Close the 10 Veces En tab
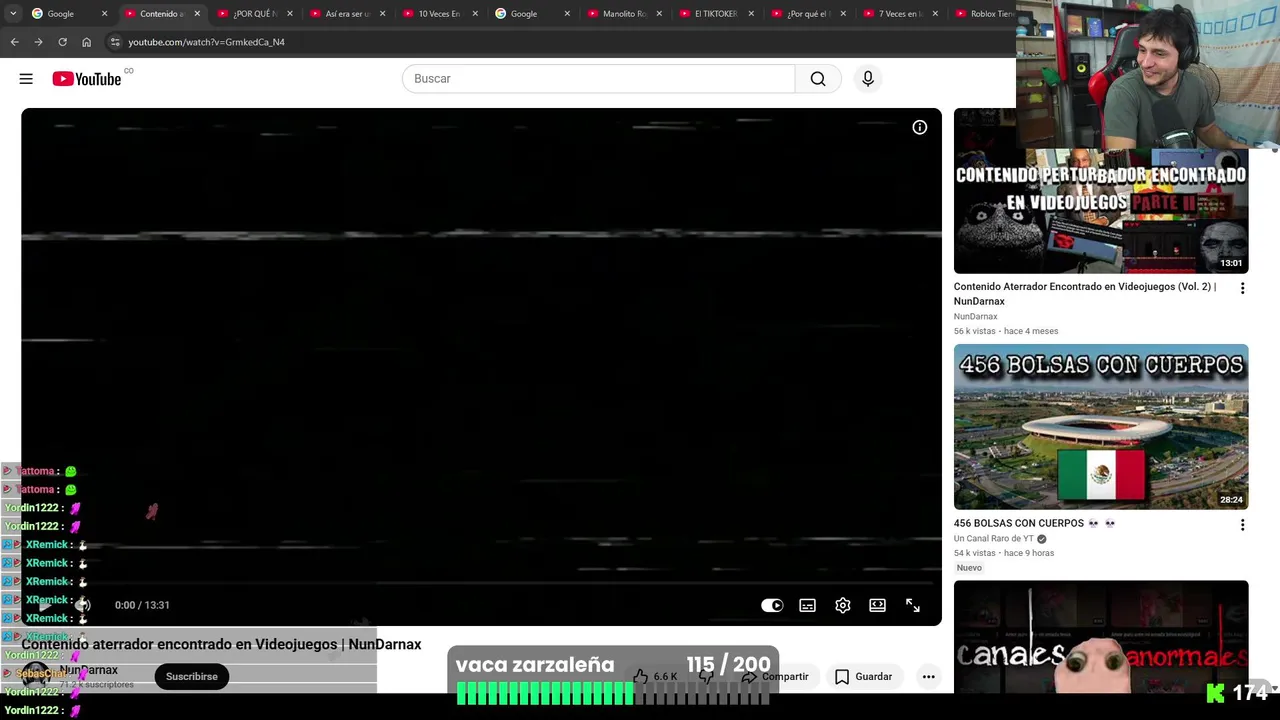 click(x=474, y=14)
